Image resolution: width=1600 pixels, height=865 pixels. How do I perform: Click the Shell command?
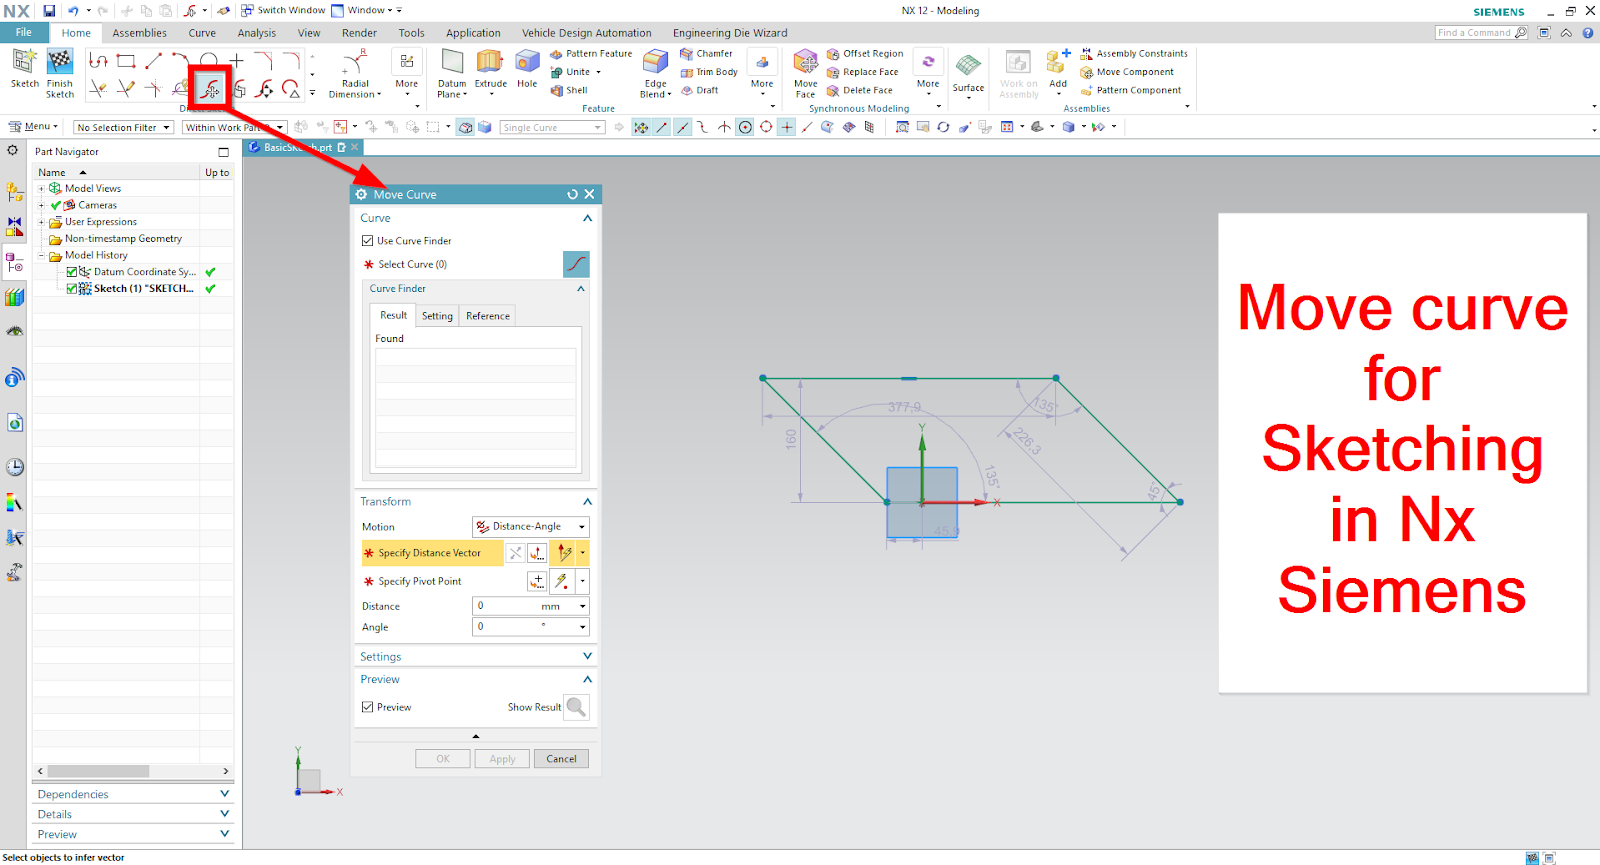(569, 90)
